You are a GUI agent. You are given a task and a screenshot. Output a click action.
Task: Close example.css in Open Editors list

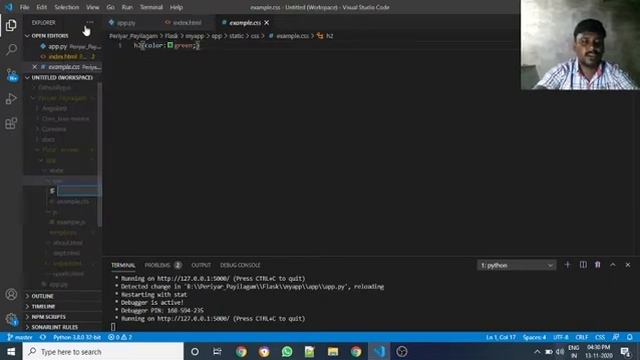pos(35,67)
